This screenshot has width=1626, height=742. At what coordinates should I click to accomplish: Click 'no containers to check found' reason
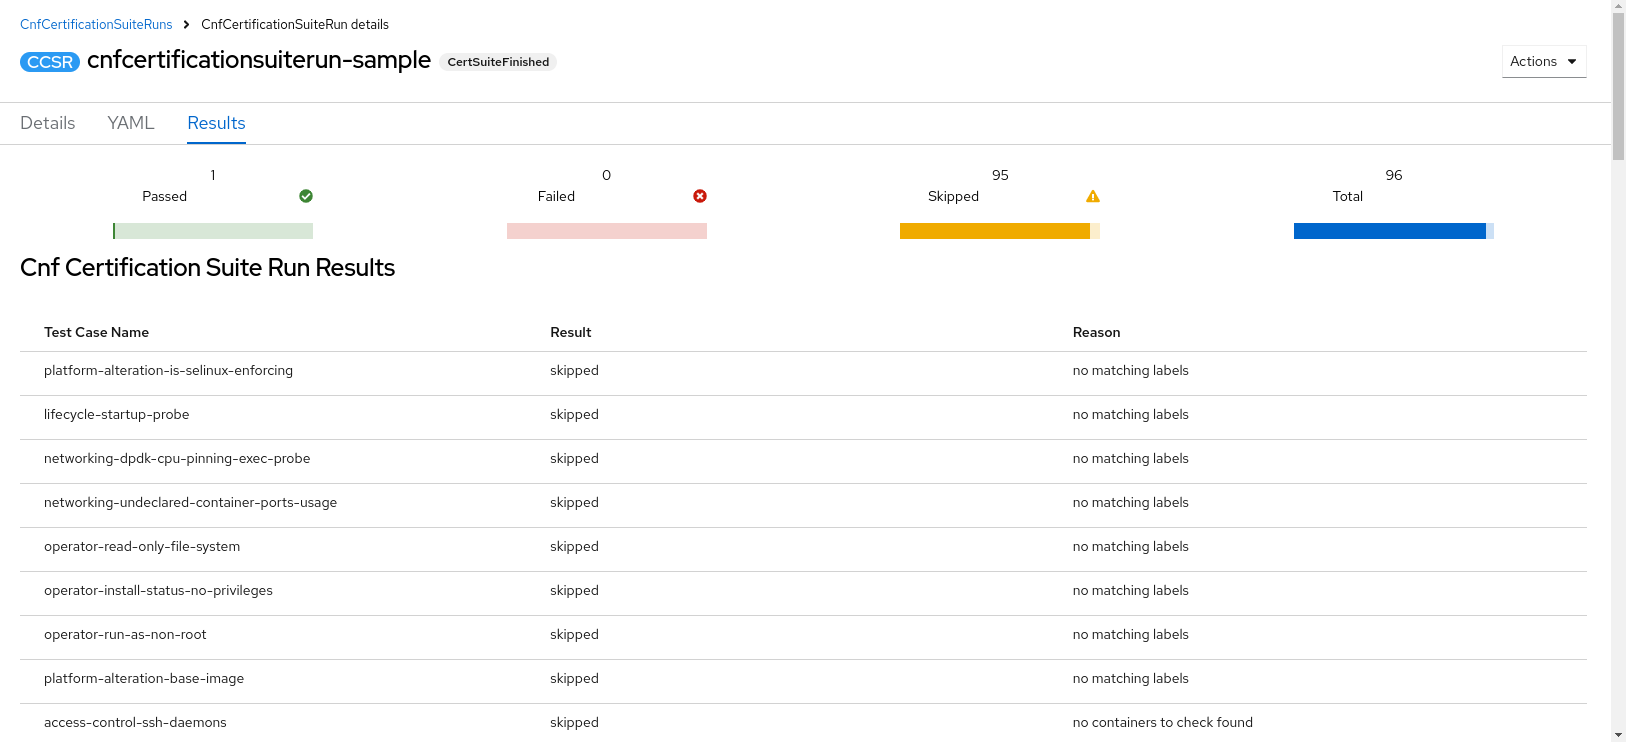coord(1162,722)
